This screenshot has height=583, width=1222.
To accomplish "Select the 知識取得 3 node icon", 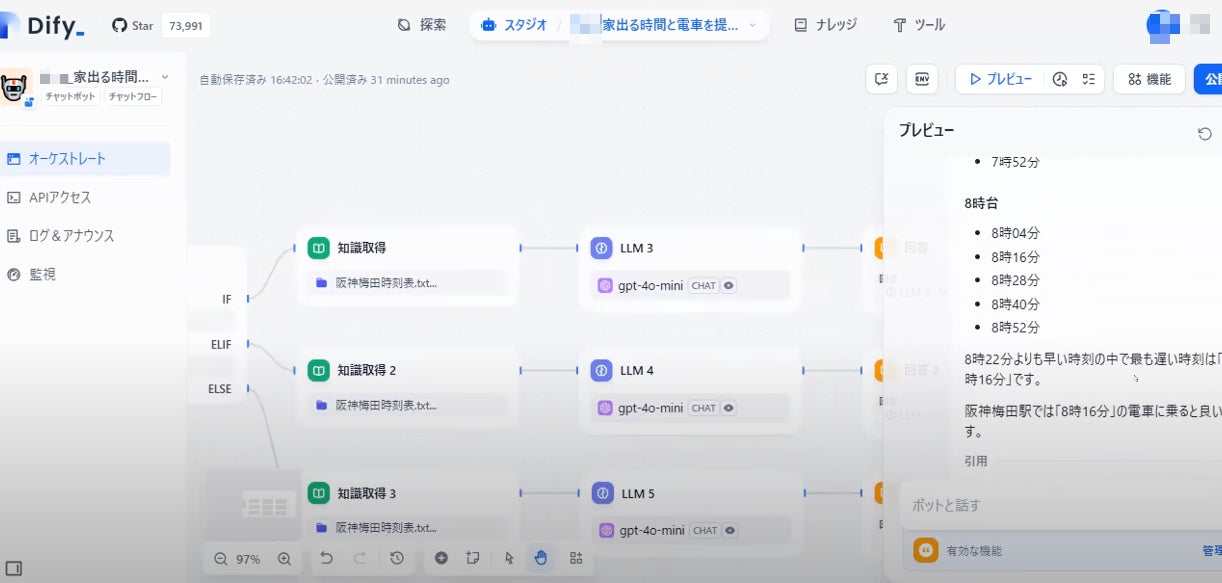I will click(319, 493).
